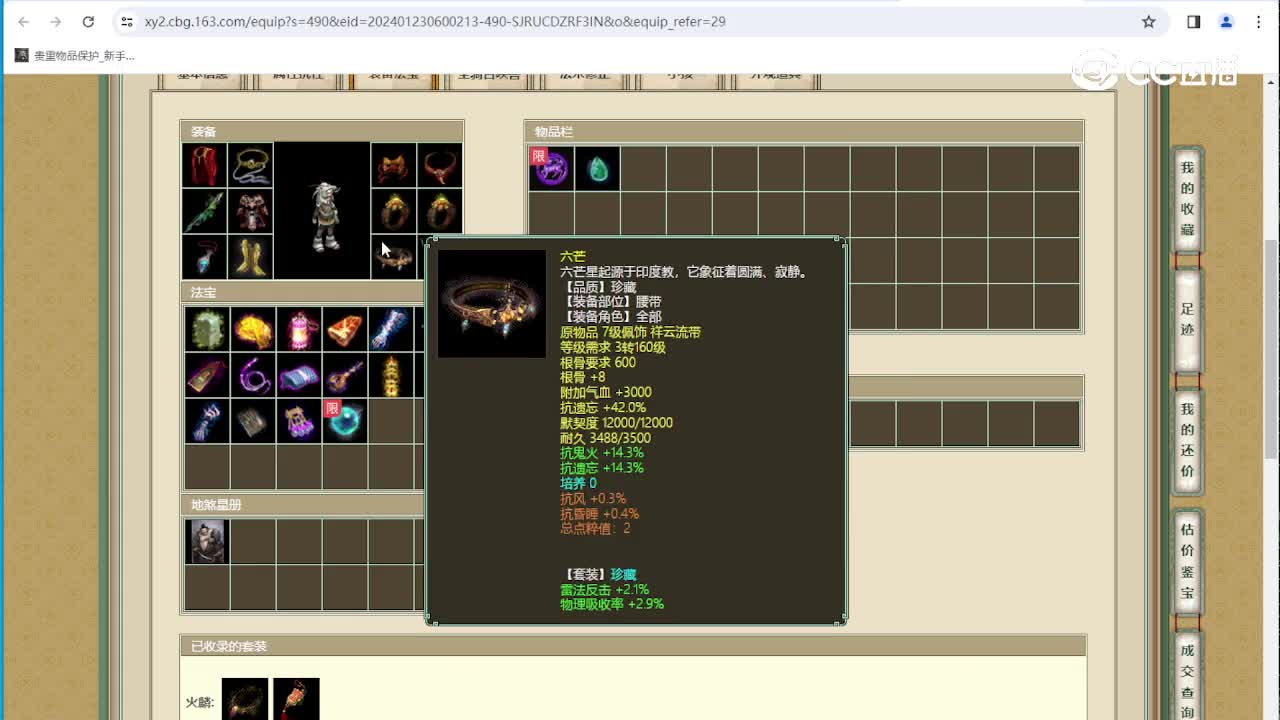Viewport: 1280px width, 720px height.
Task: Click the enlarged belt image in tooltip
Action: tap(492, 304)
